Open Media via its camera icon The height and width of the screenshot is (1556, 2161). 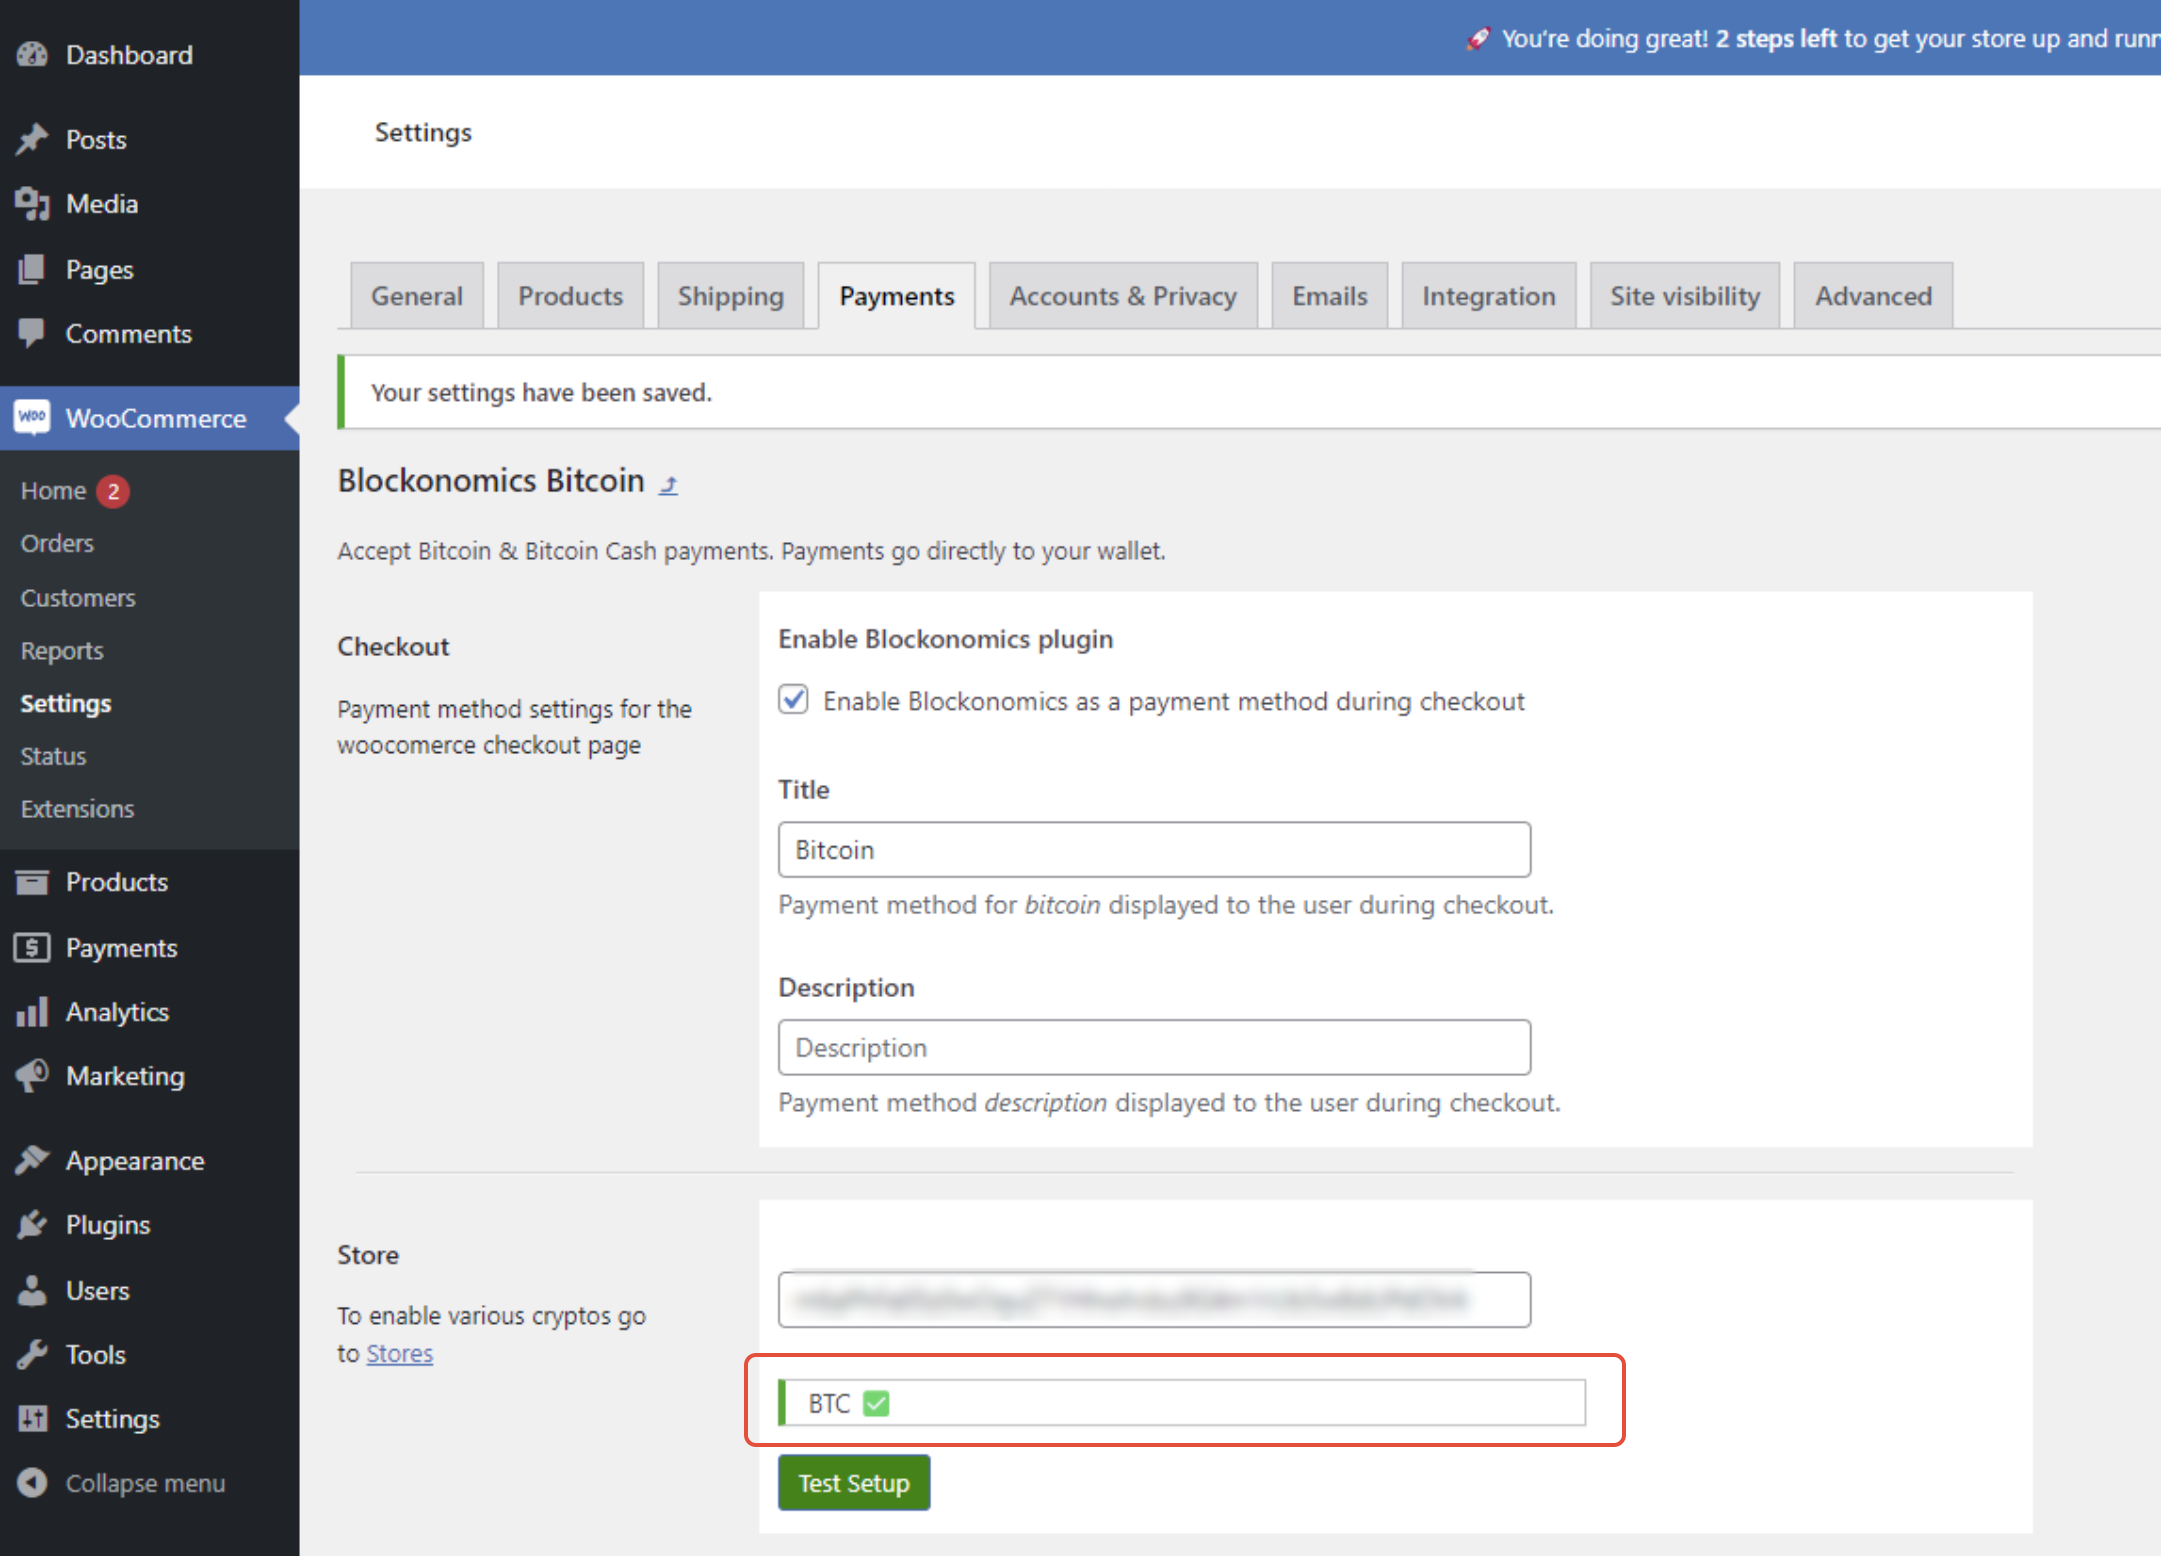click(x=32, y=204)
